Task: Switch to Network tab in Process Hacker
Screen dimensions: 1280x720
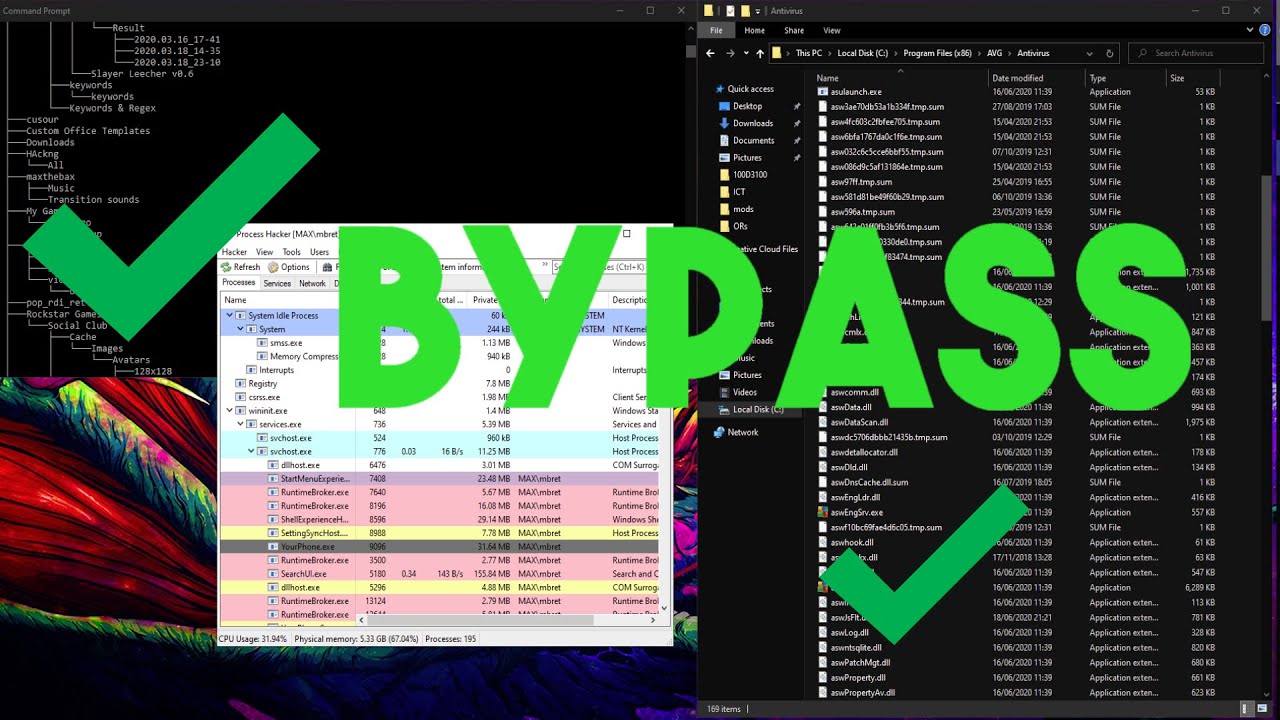Action: point(312,283)
